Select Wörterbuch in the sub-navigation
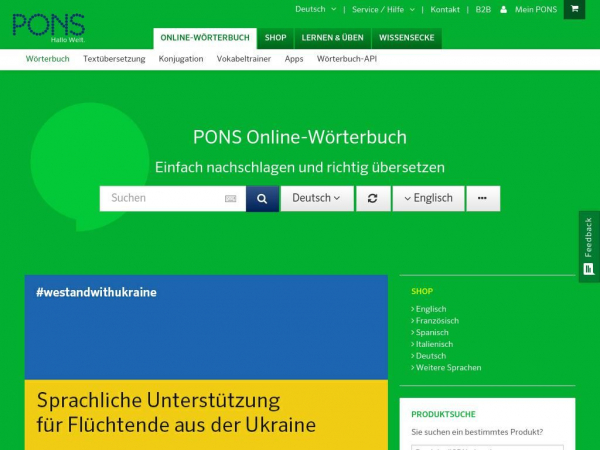 [47, 59]
